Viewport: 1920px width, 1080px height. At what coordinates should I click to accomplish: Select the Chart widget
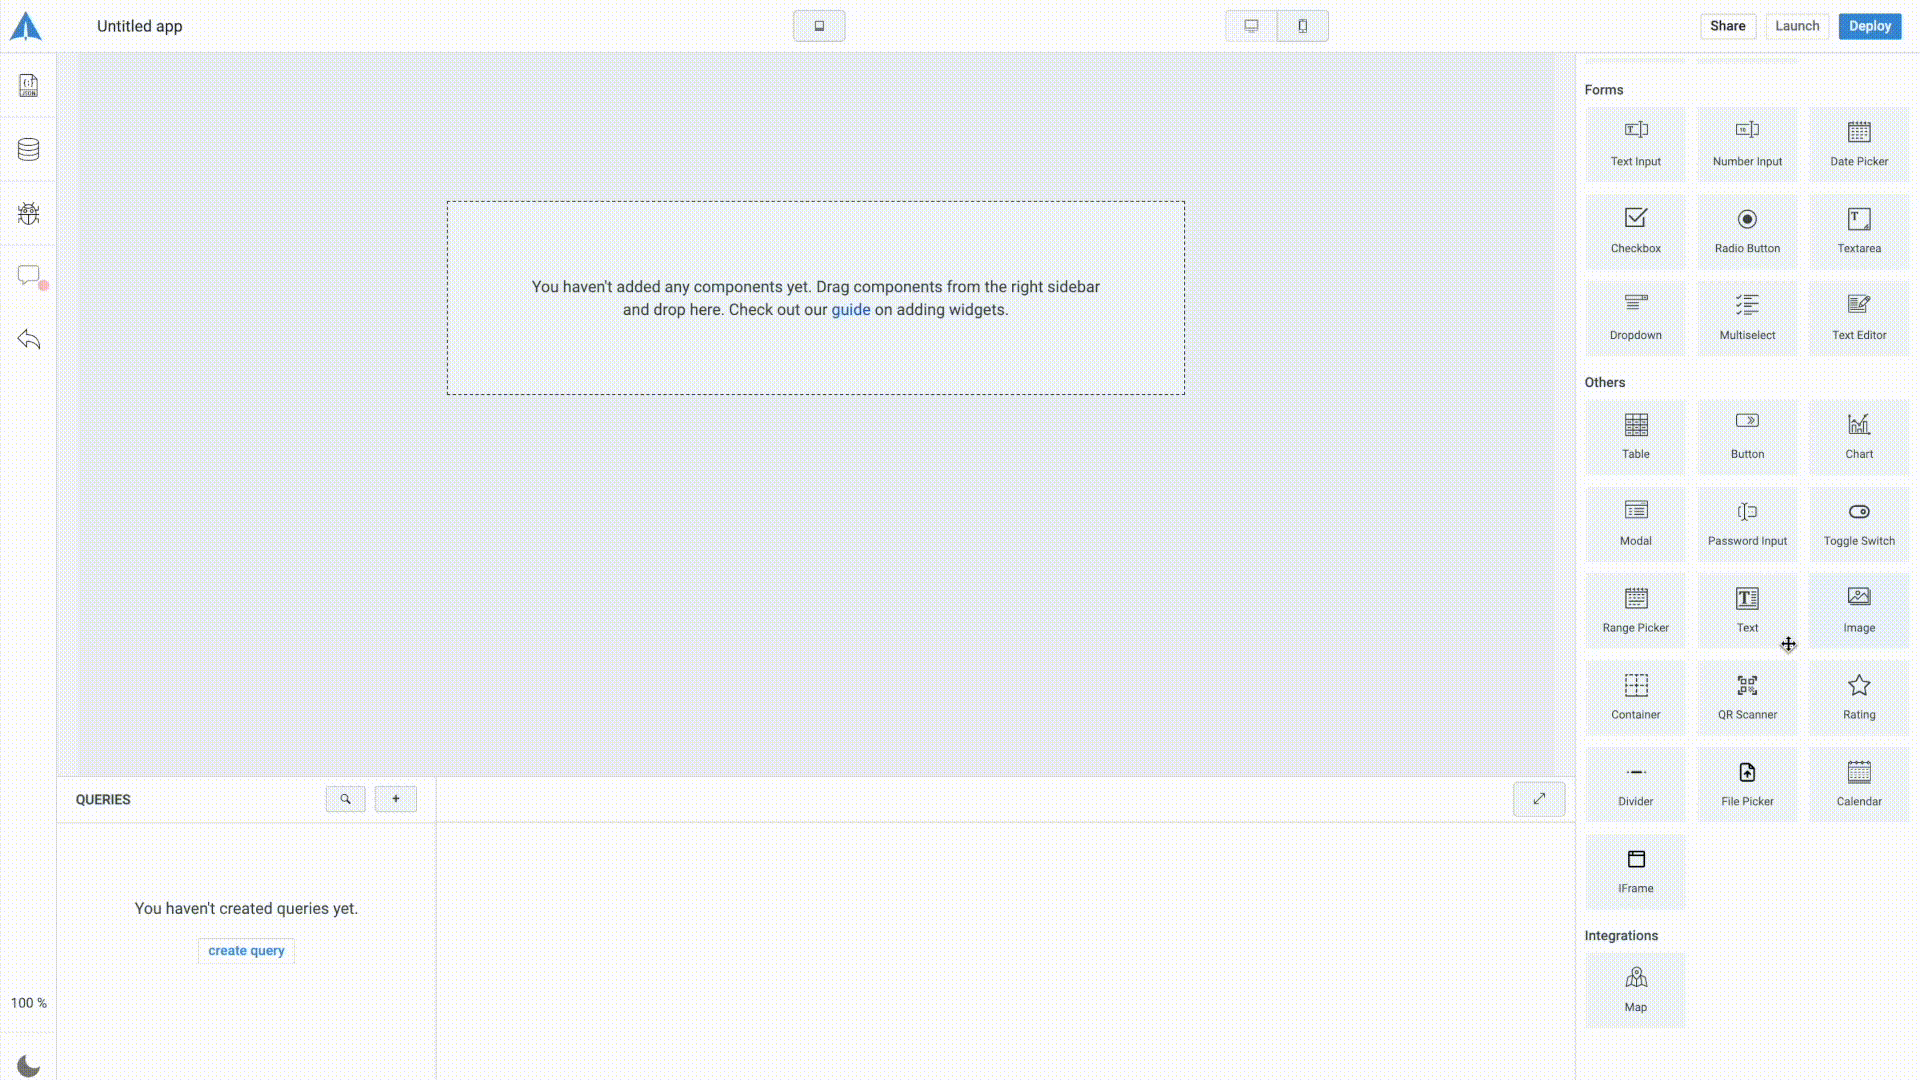1858,436
